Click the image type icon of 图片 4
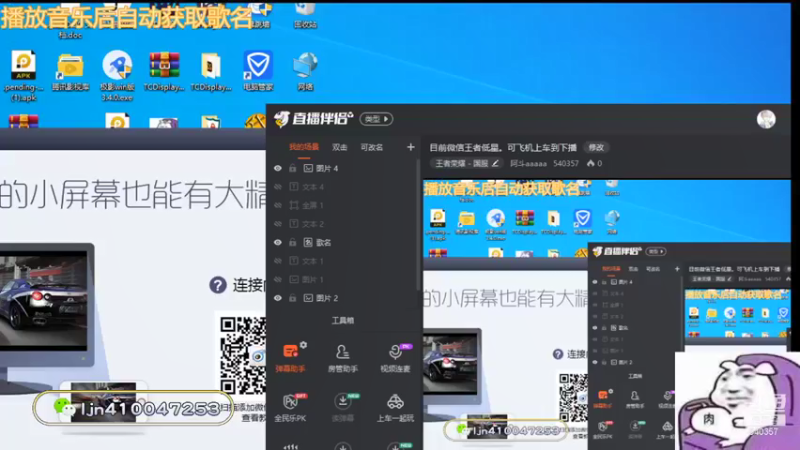Image resolution: width=800 pixels, height=450 pixels. (x=308, y=168)
